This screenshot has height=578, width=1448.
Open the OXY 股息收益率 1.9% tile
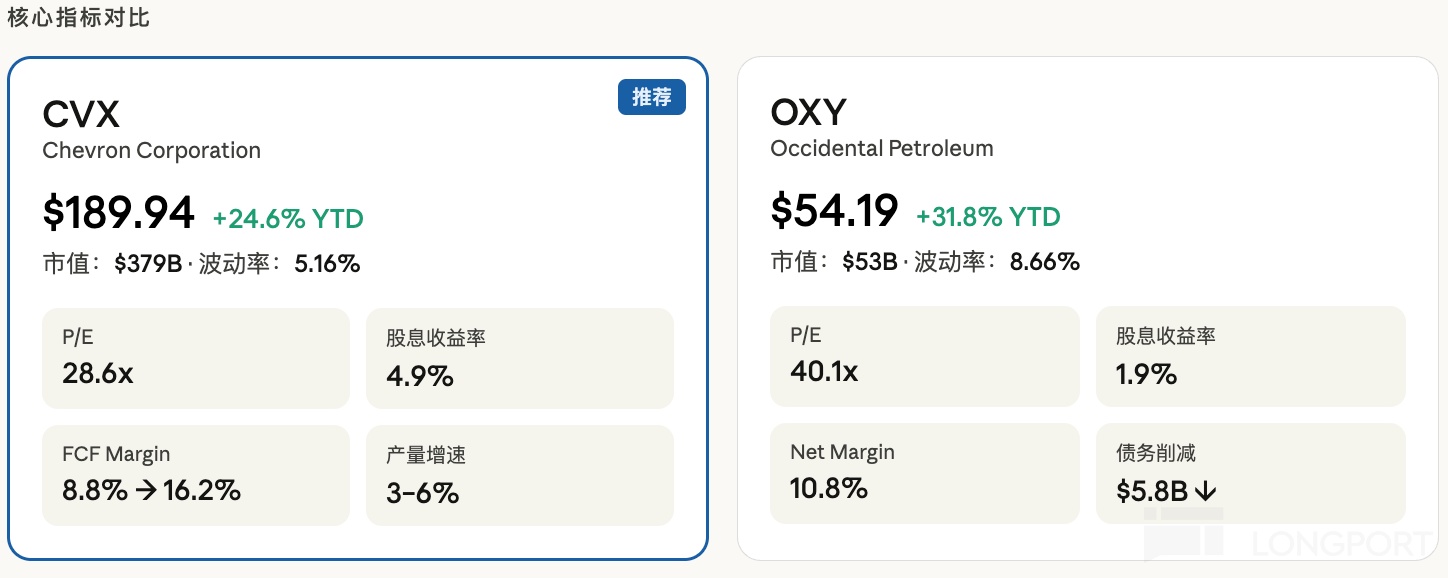click(1251, 356)
